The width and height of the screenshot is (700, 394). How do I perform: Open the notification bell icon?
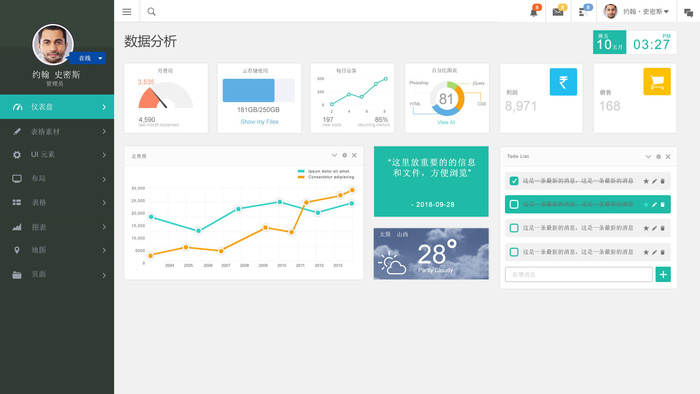pos(534,12)
